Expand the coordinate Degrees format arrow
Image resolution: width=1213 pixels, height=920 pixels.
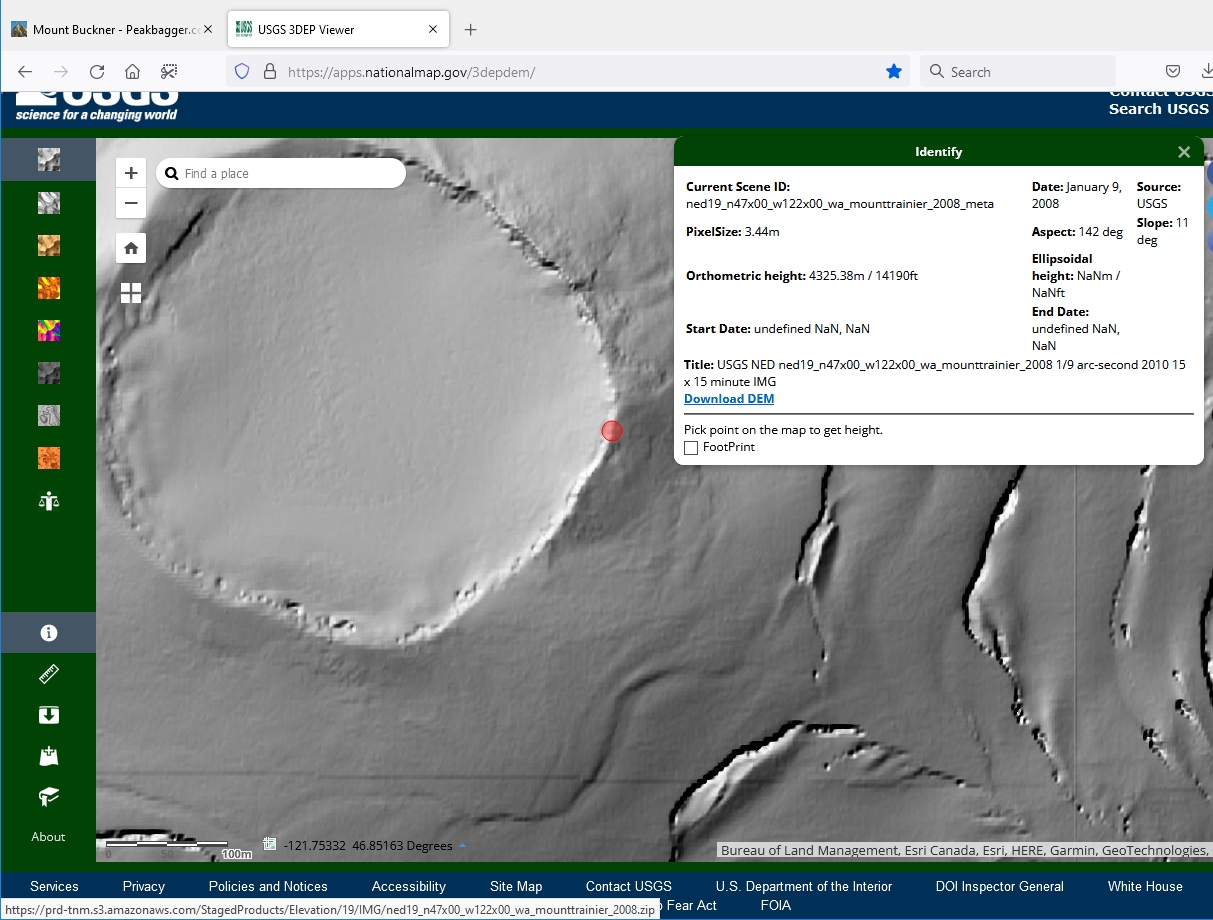point(462,846)
